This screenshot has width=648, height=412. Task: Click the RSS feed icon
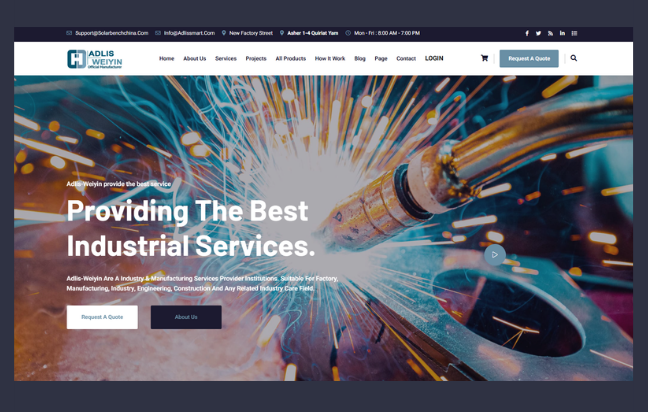[x=550, y=33]
